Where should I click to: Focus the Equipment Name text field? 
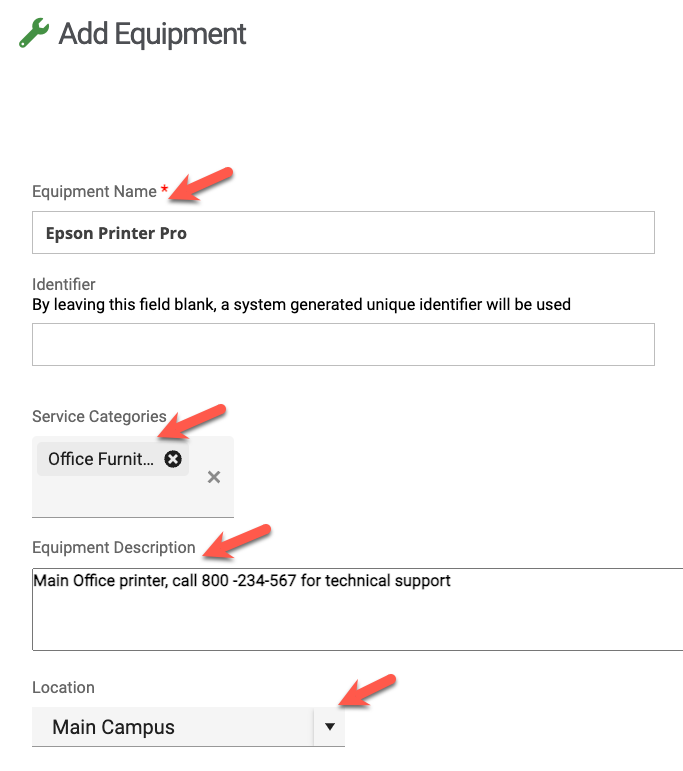click(x=343, y=233)
